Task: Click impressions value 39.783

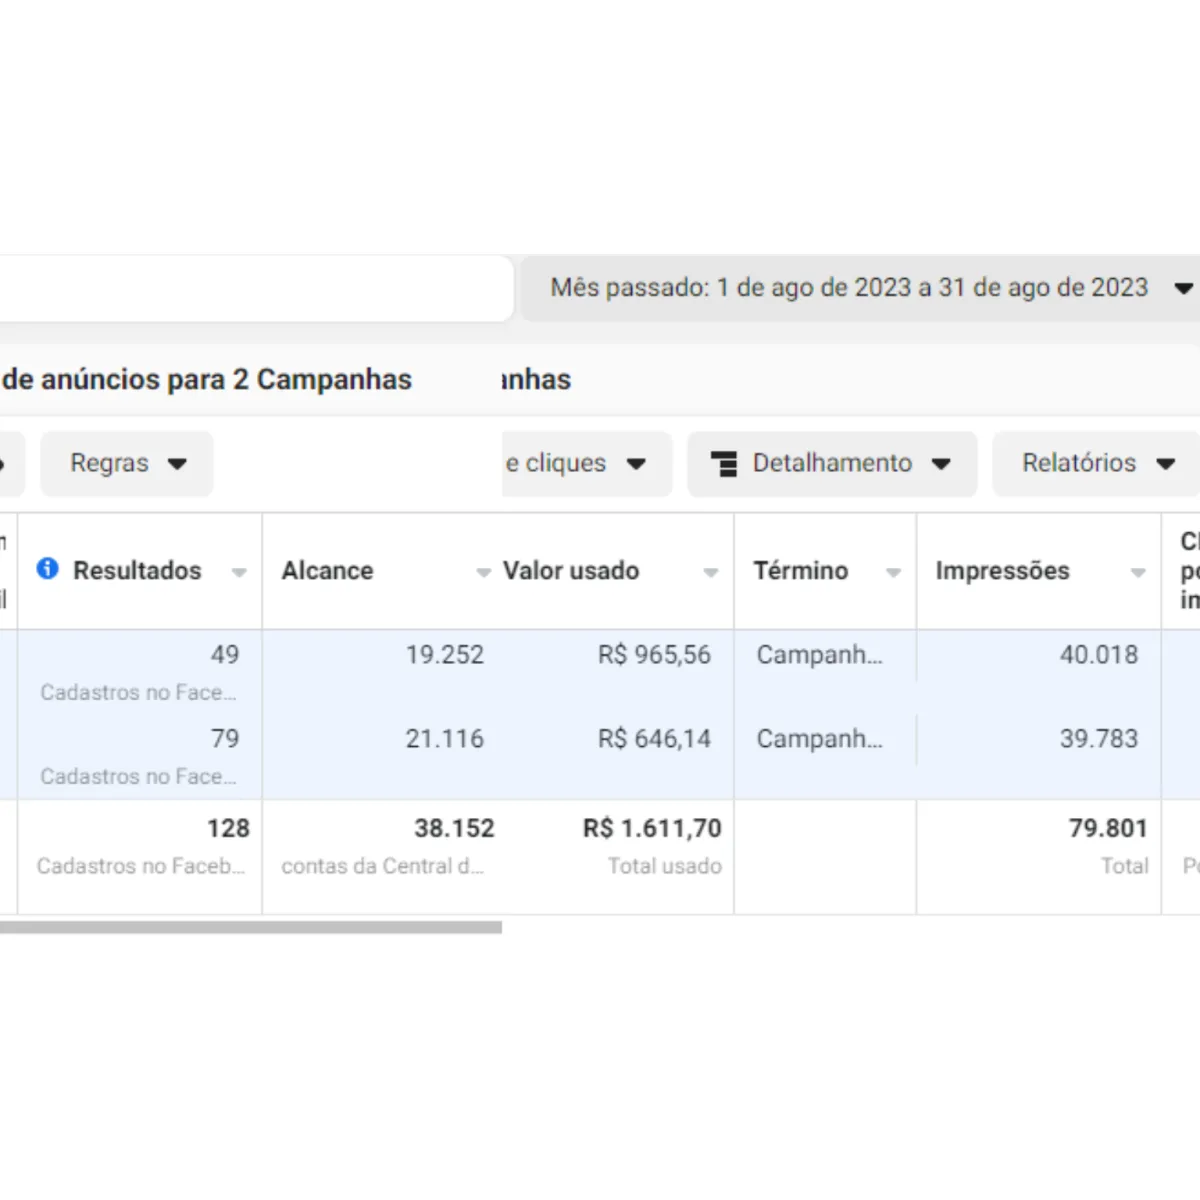Action: pyautogui.click(x=1099, y=739)
